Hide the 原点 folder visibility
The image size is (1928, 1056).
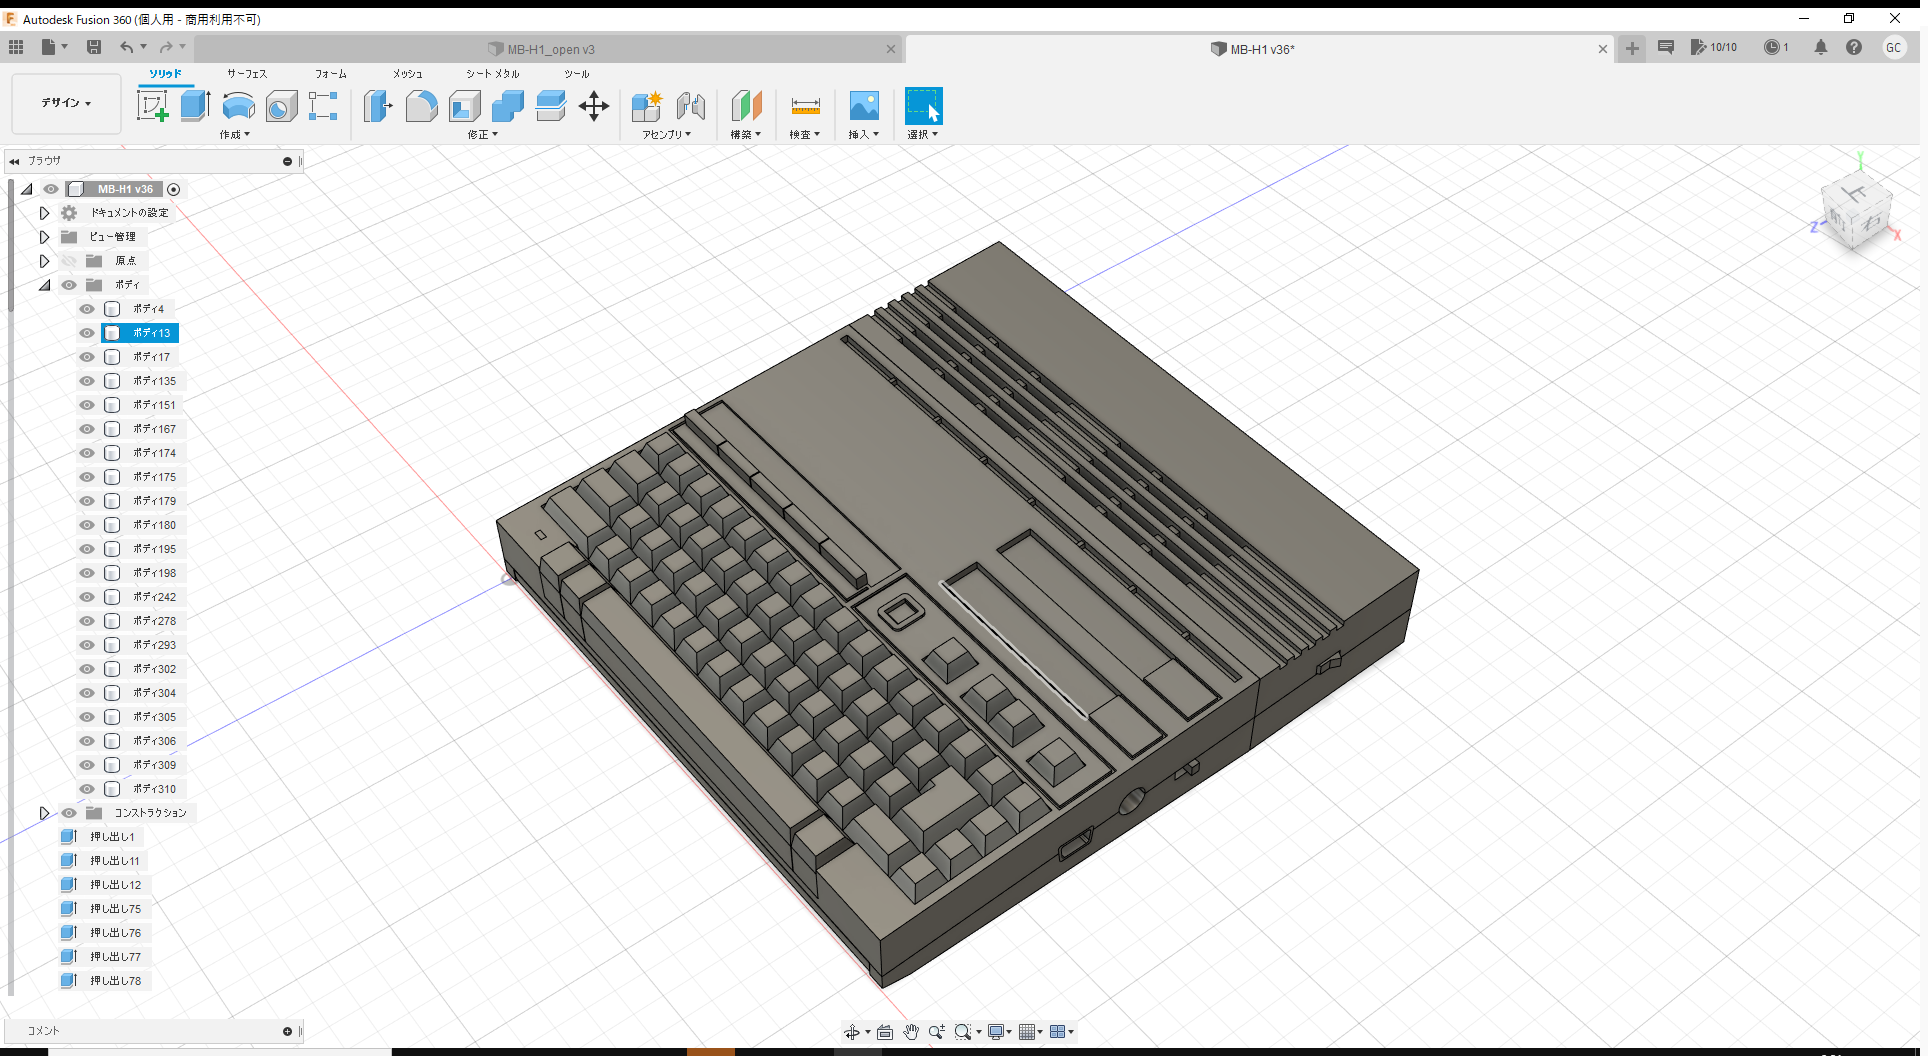click(x=69, y=260)
